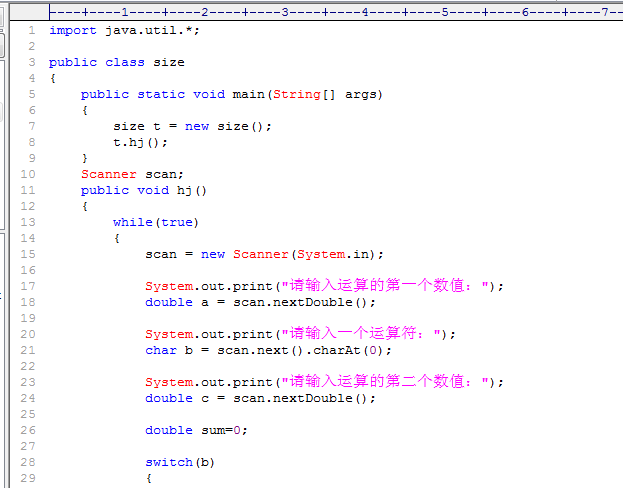This screenshot has height=488, width=623.
Task: Click line number 10 in the gutter
Action: coord(28,174)
